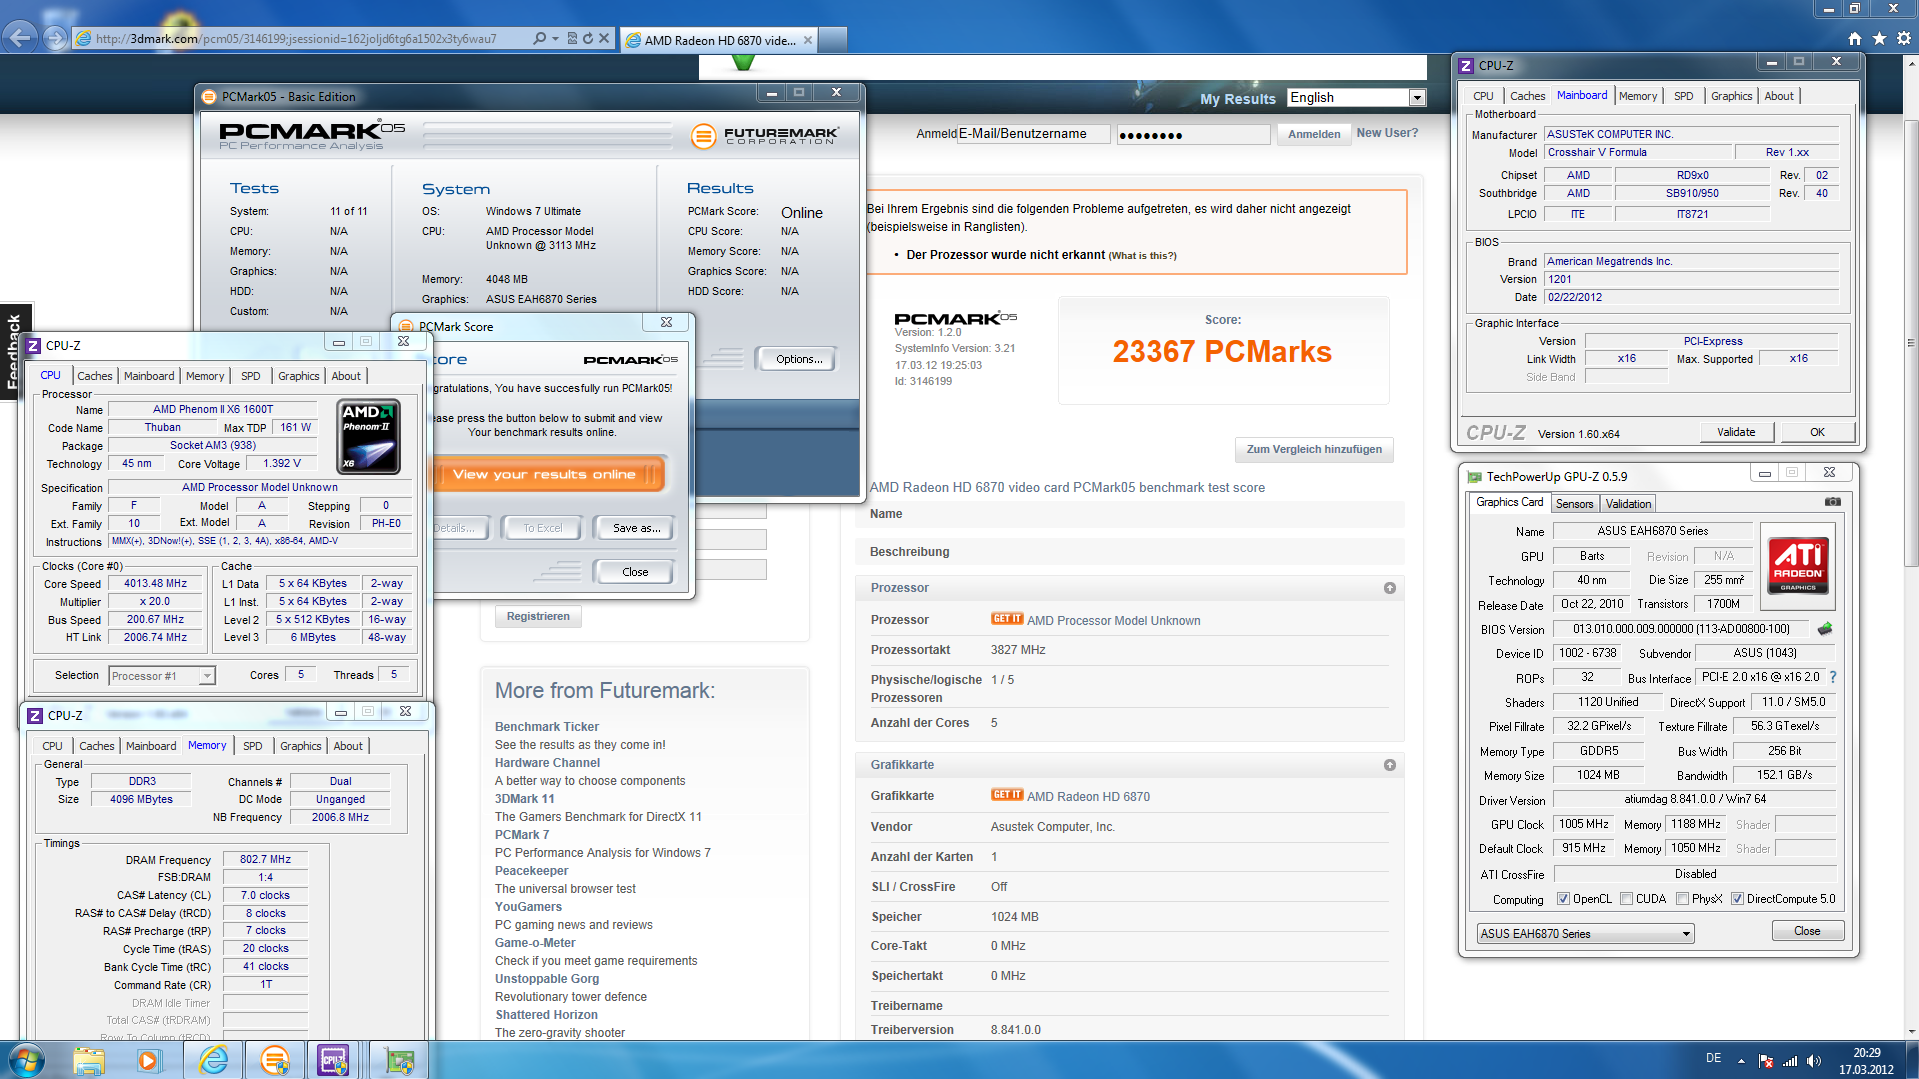This screenshot has width=1919, height=1079.
Task: Click the password input field
Action: [x=1193, y=134]
